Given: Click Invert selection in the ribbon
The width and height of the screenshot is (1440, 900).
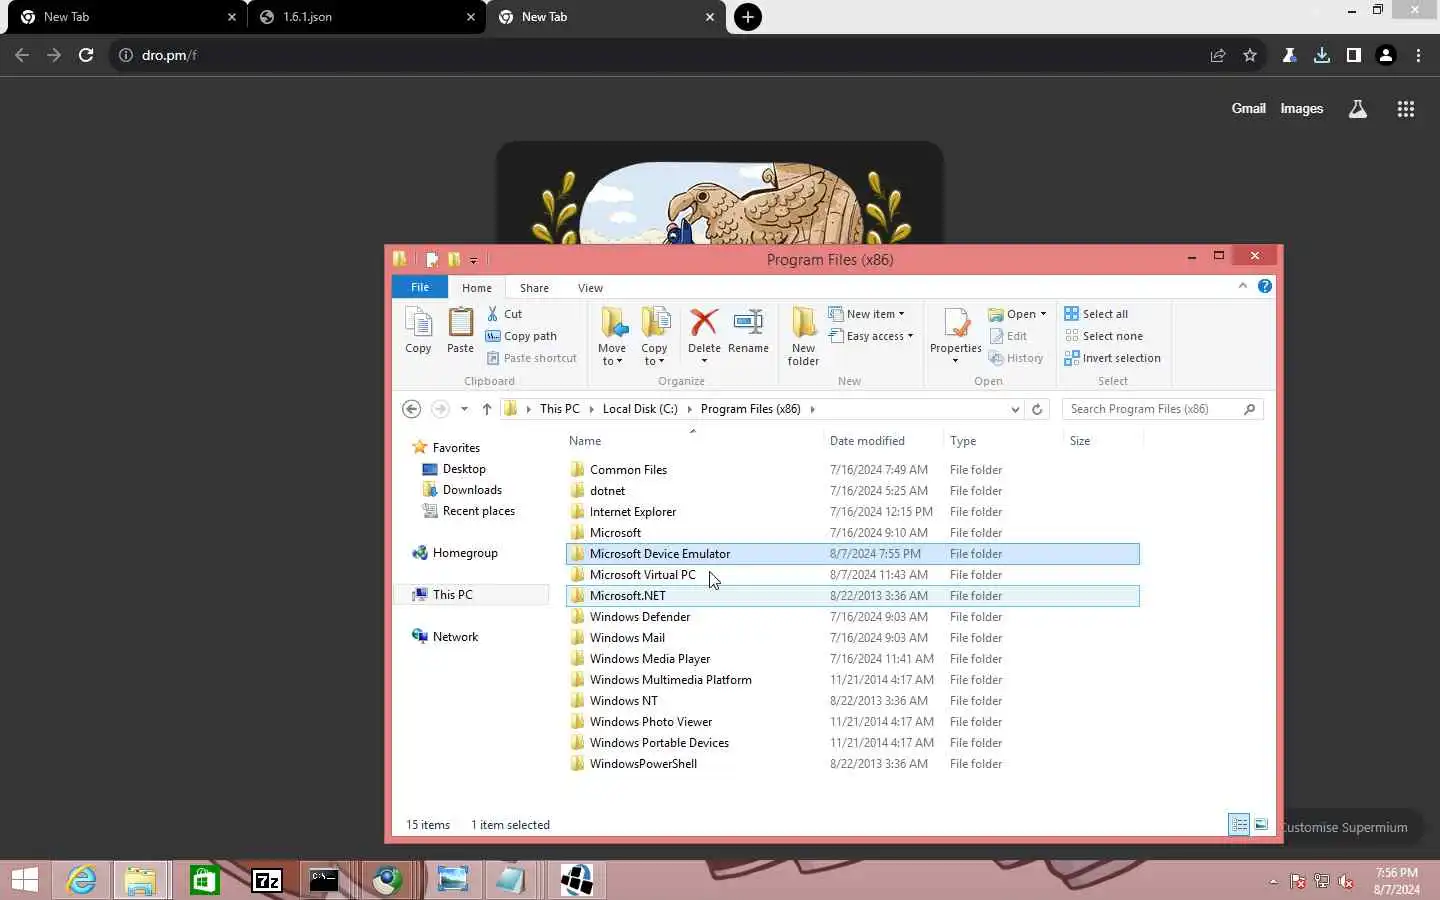Looking at the screenshot, I should (1112, 358).
